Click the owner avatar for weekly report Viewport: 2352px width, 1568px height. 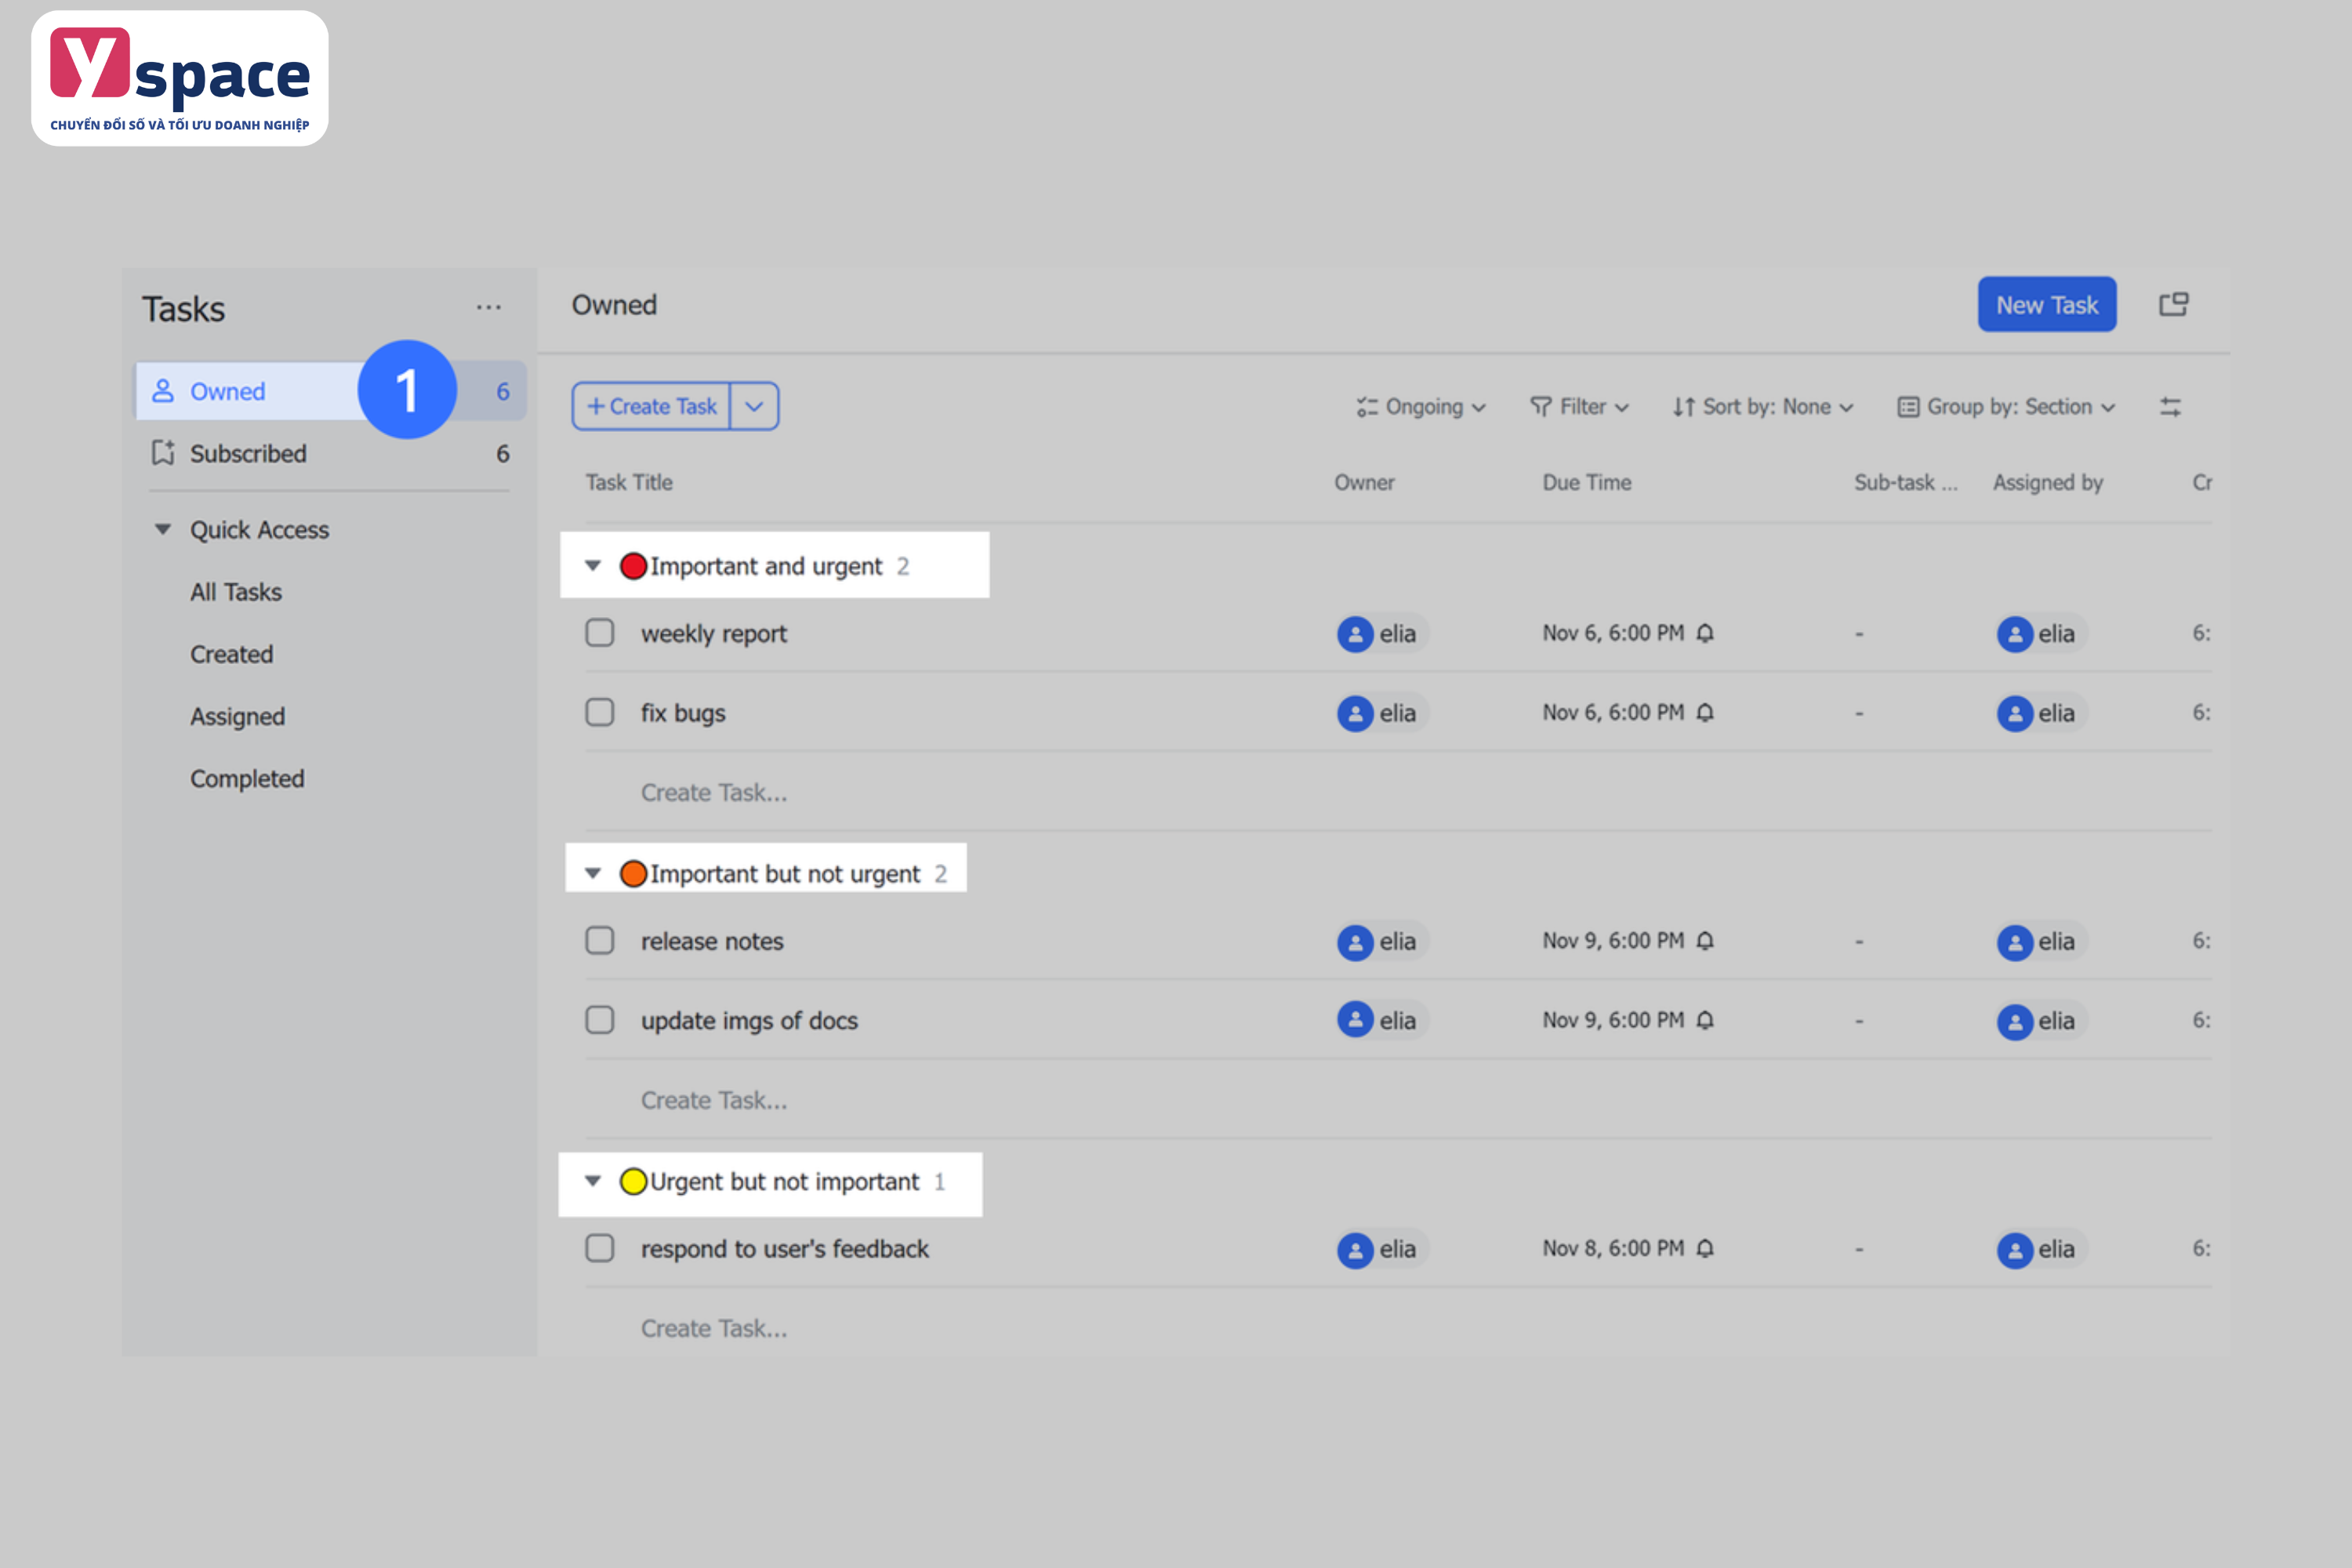click(x=1355, y=634)
